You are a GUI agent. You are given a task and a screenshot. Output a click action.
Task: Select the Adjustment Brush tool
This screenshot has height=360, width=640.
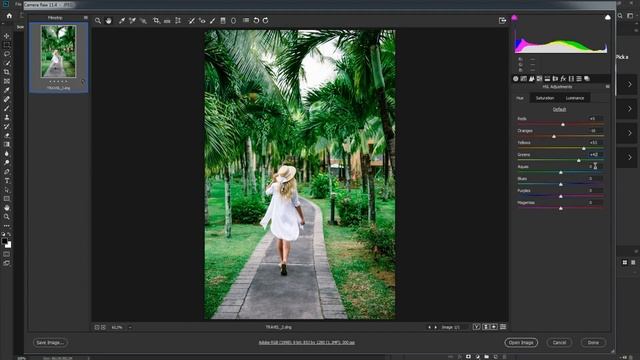(x=213, y=20)
